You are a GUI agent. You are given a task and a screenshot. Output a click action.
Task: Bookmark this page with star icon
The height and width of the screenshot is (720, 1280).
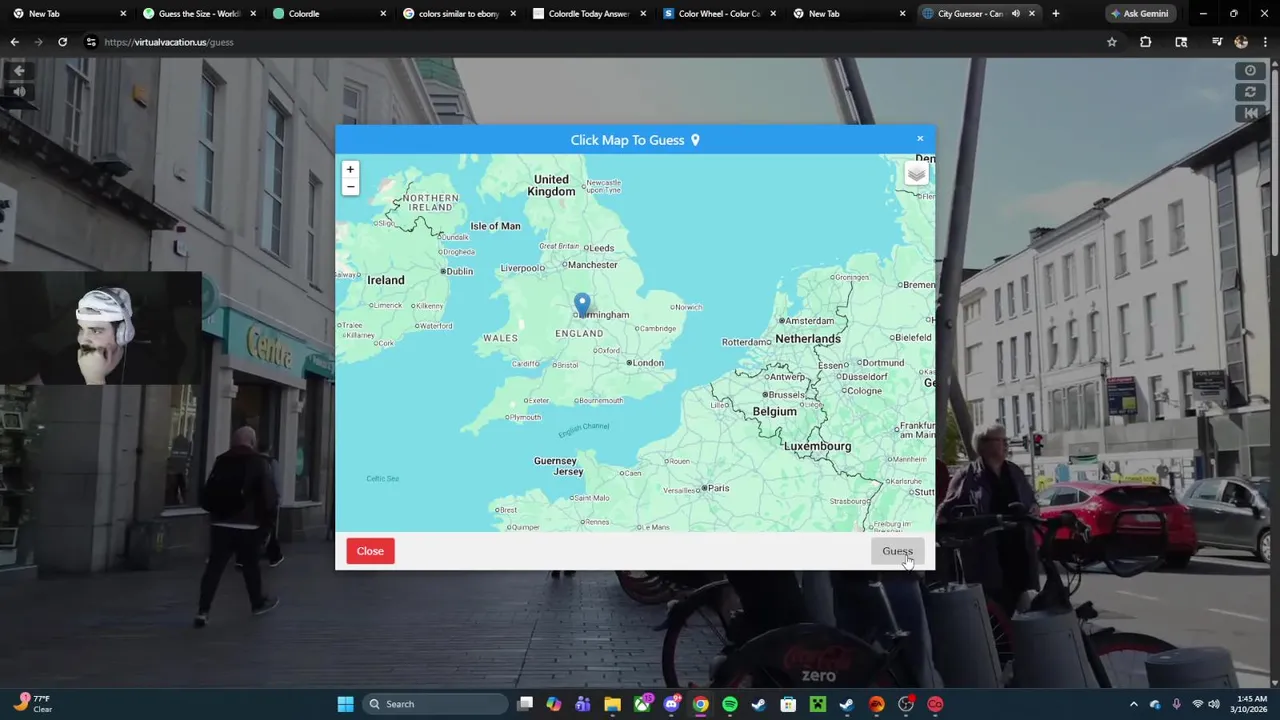[x=1111, y=42]
